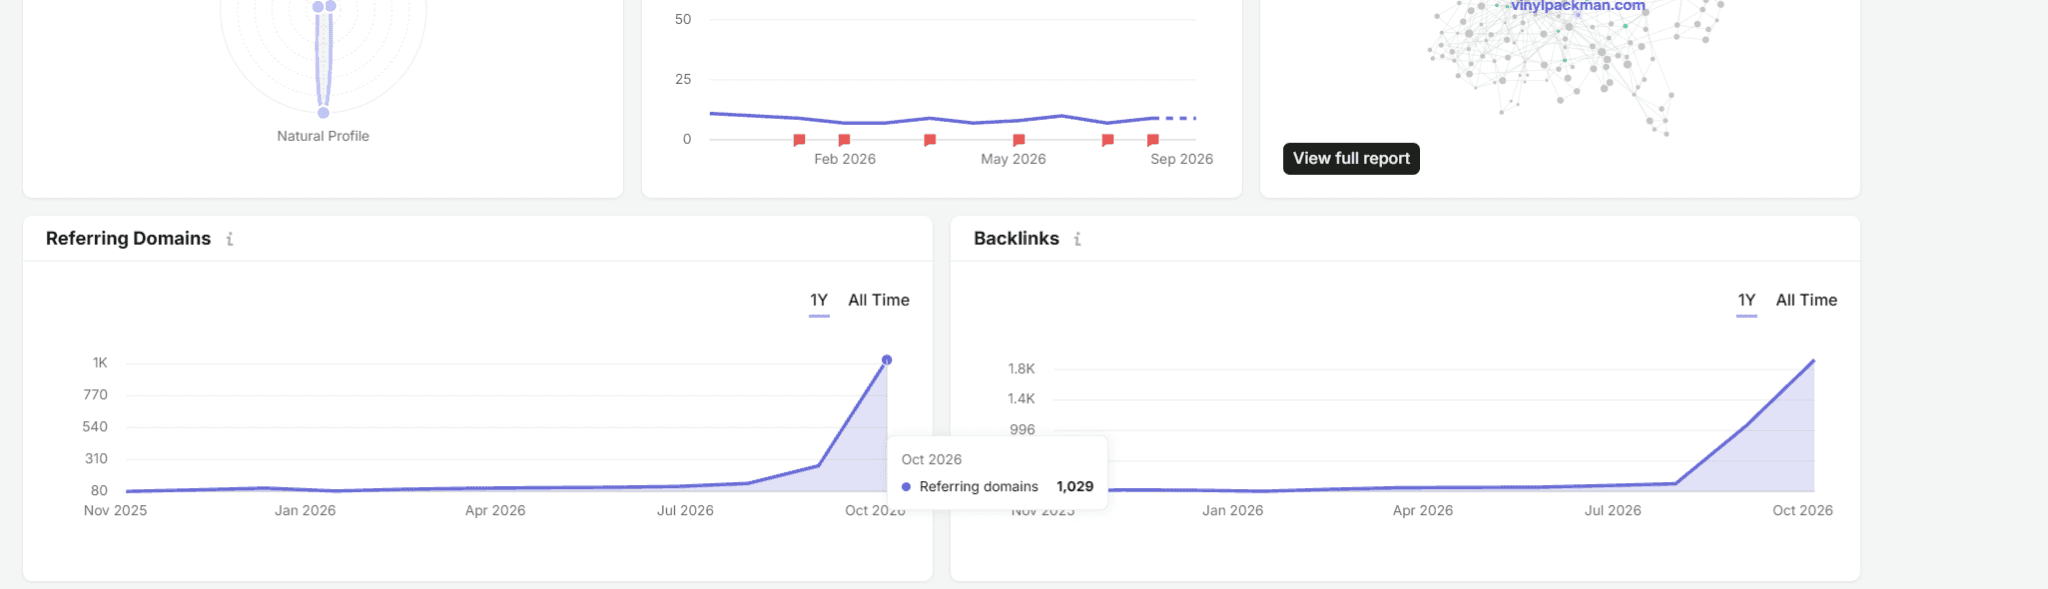2048x589 pixels.
Task: Click the Apr 2026 label on Backlinks axis
Action: pos(1423,510)
